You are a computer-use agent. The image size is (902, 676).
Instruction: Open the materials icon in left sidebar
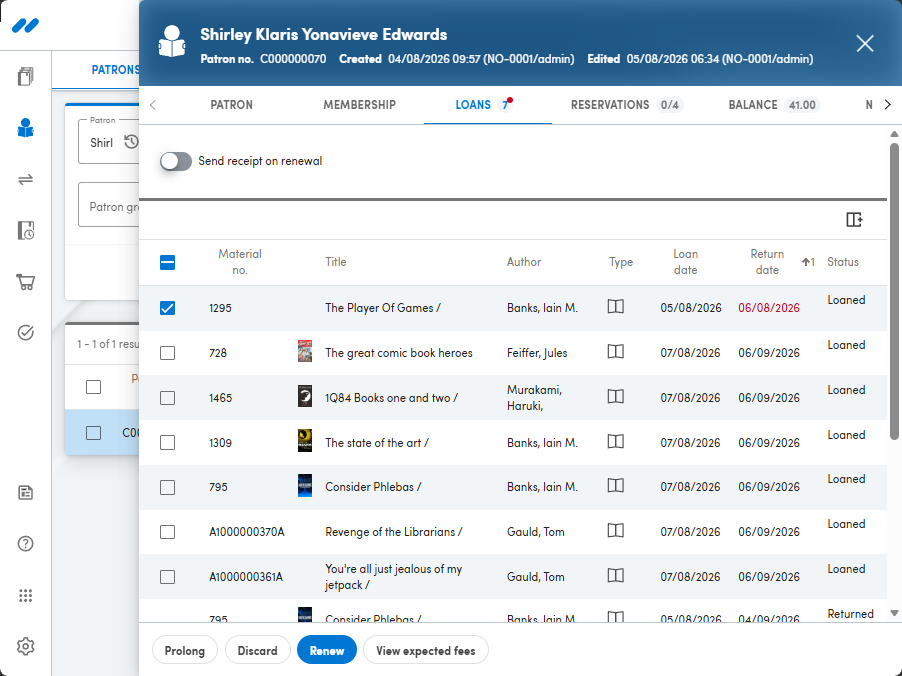pos(25,76)
